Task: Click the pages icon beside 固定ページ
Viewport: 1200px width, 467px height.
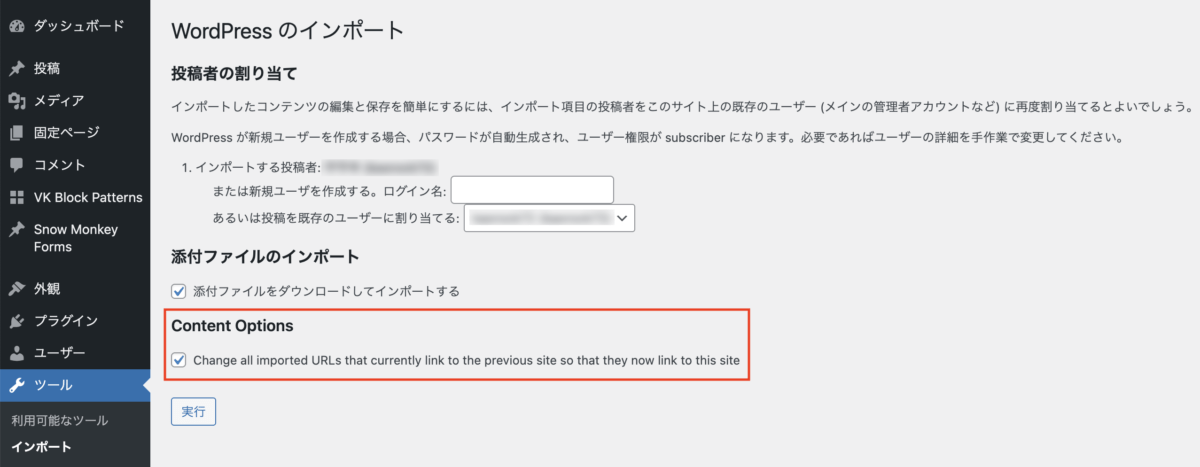Action: coord(16,133)
